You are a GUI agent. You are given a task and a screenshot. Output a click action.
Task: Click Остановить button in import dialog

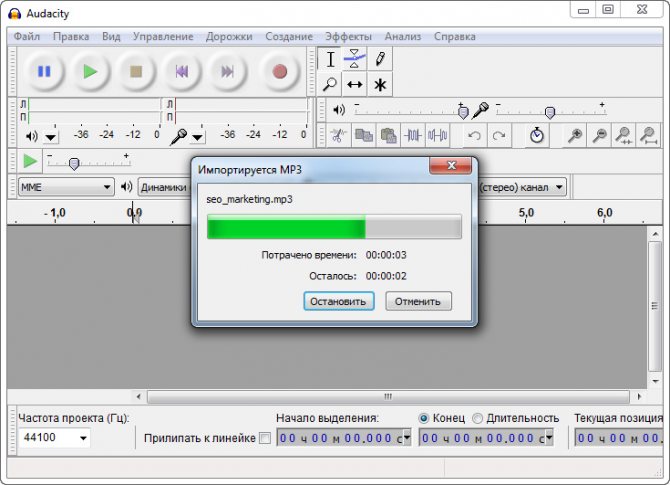tap(338, 301)
